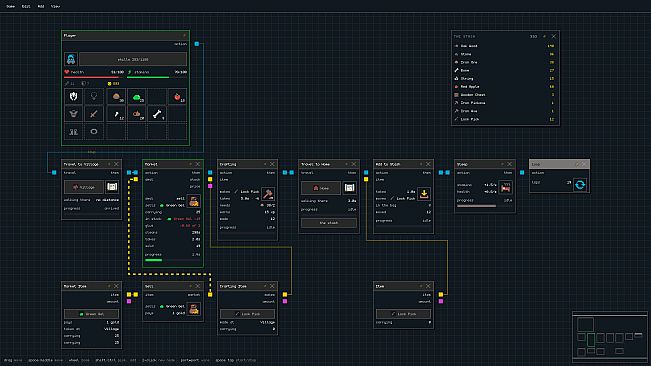Click the pin icon on Sleep node header

coord(502,164)
